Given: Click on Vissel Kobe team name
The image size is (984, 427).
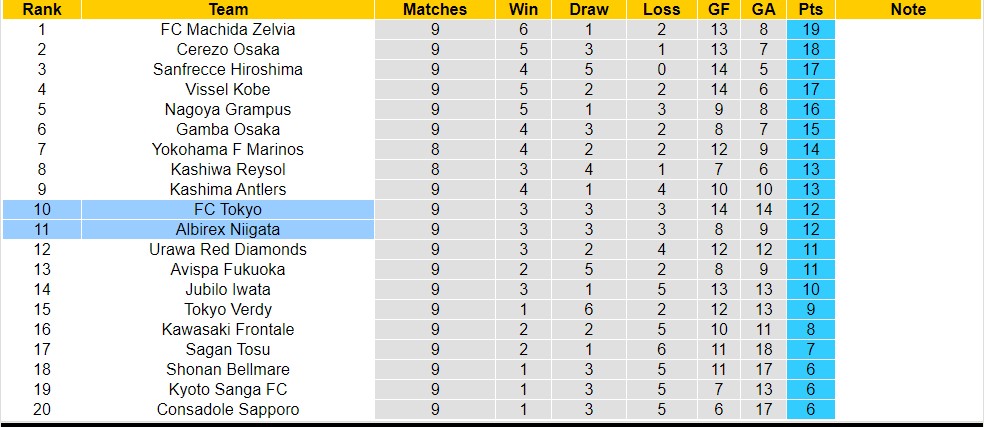Looking at the screenshot, I should pos(228,90).
